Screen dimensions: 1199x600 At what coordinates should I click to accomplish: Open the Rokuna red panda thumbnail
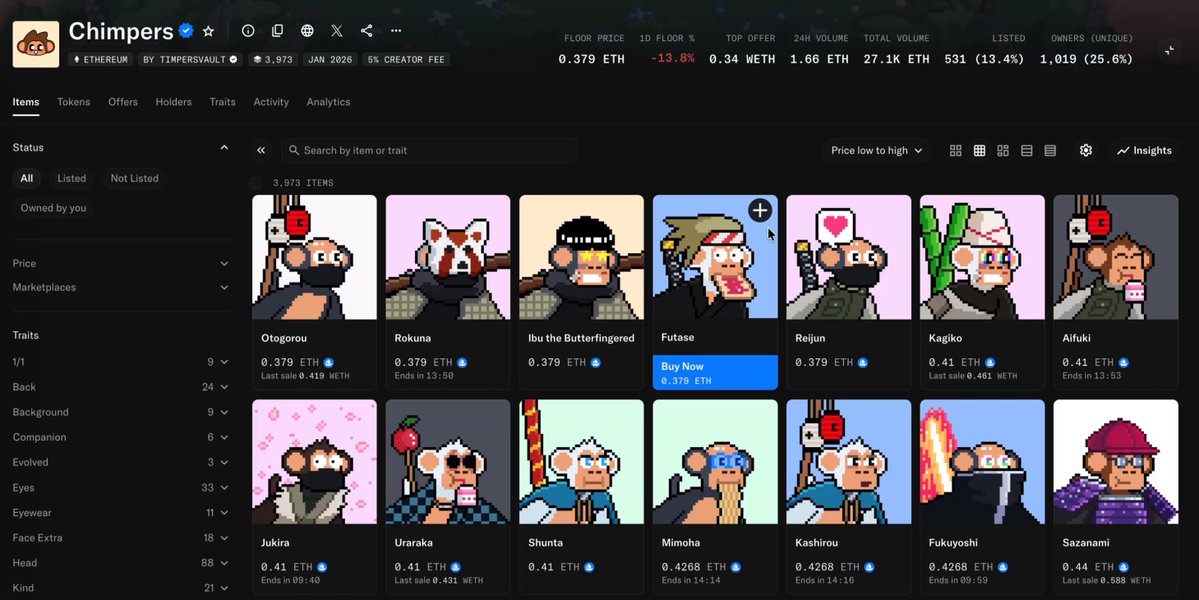click(x=448, y=257)
